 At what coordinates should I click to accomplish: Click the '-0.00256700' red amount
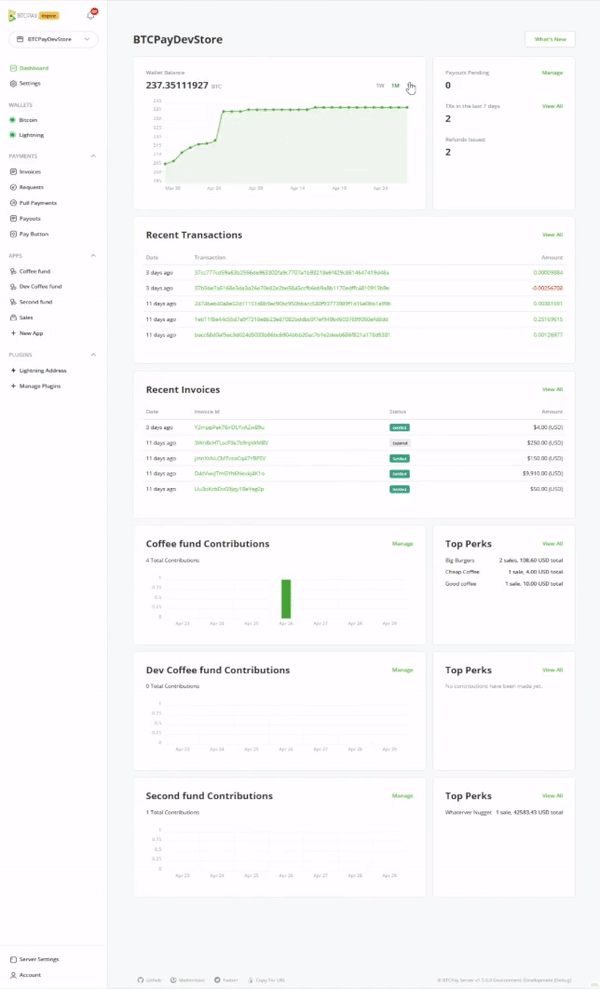tap(547, 288)
